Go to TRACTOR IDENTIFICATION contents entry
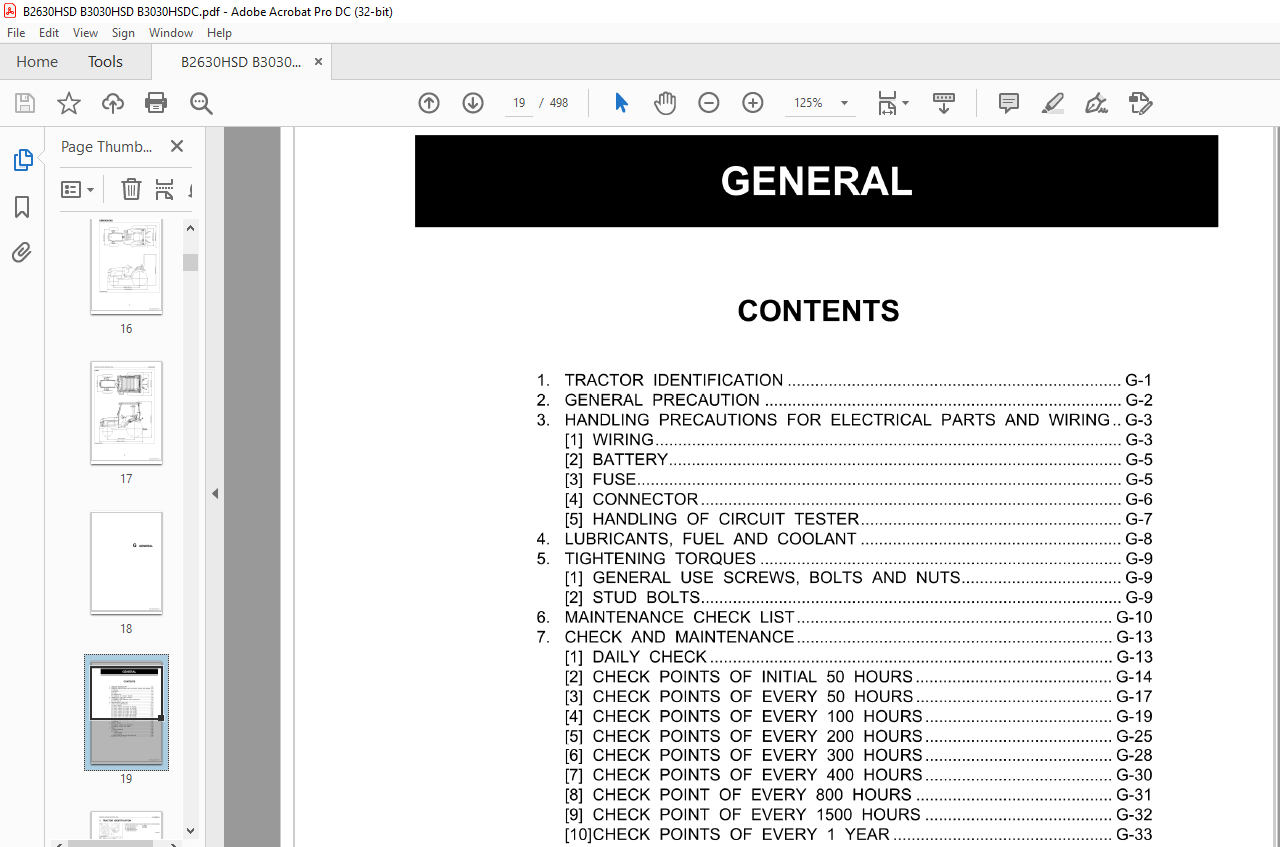The image size is (1280, 847). point(844,380)
